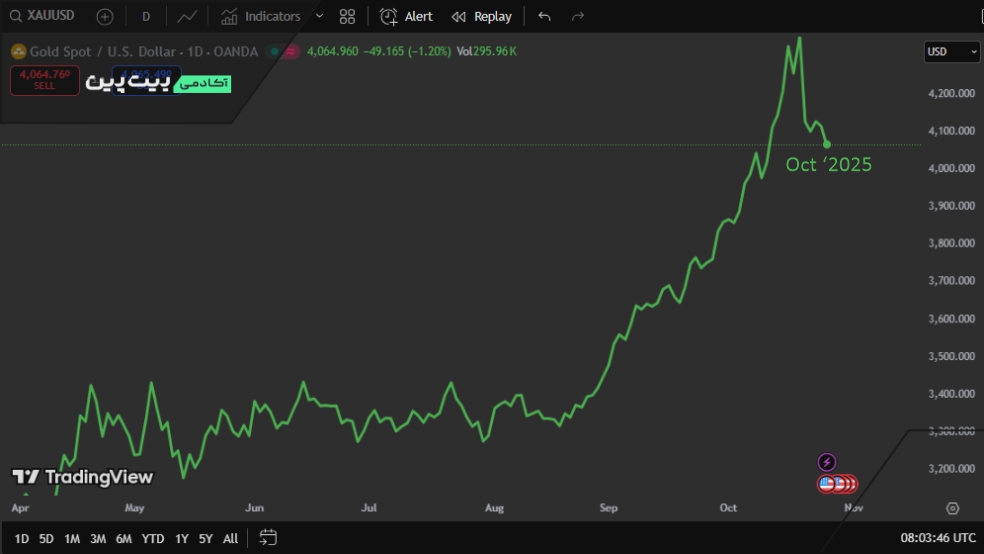The image size is (984, 554).
Task: Open the chart style line icon
Action: pos(186,17)
